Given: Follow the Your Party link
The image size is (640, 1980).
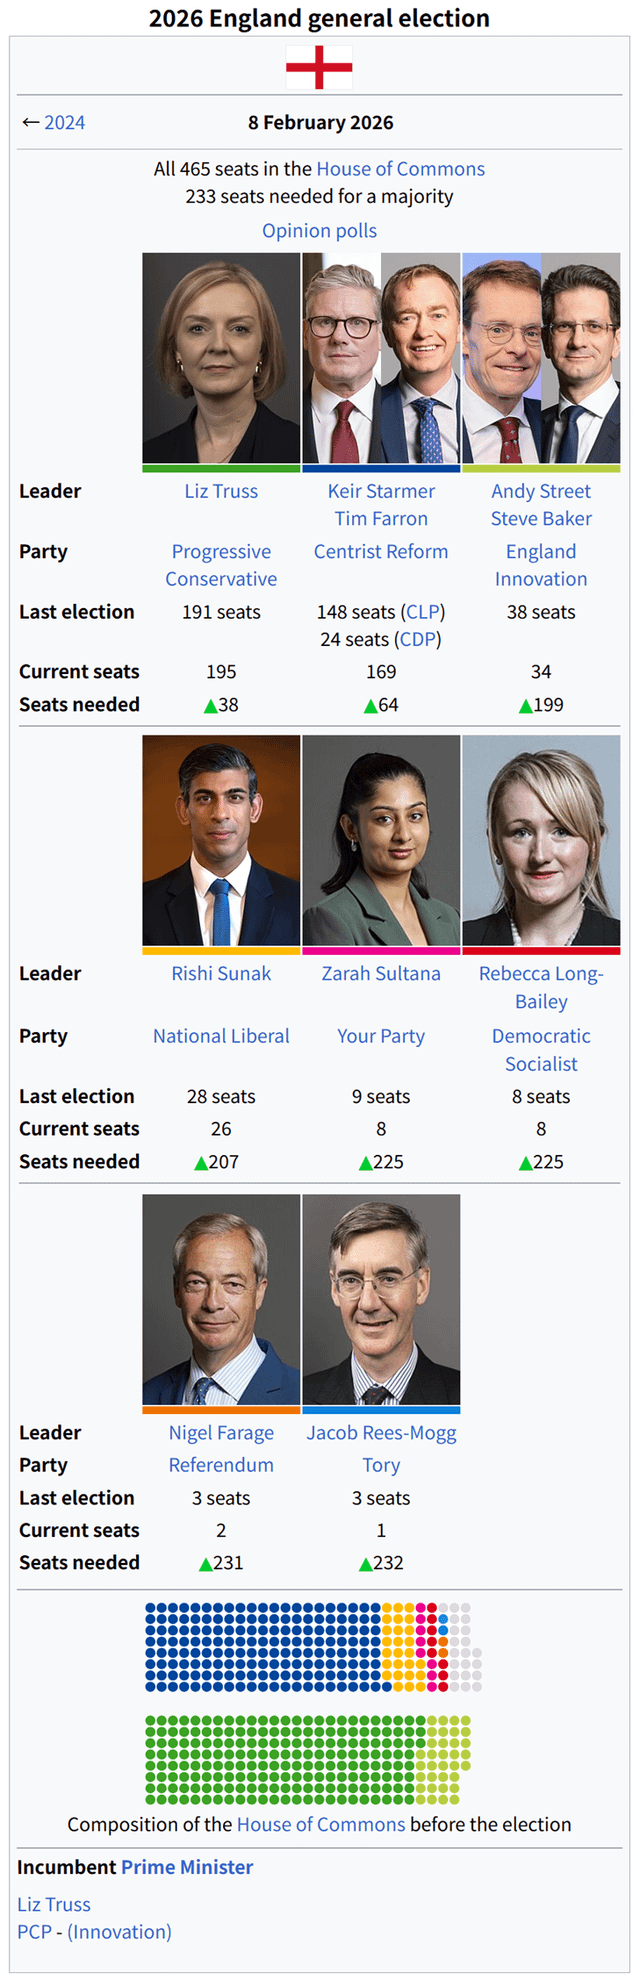Looking at the screenshot, I should point(381,1036).
